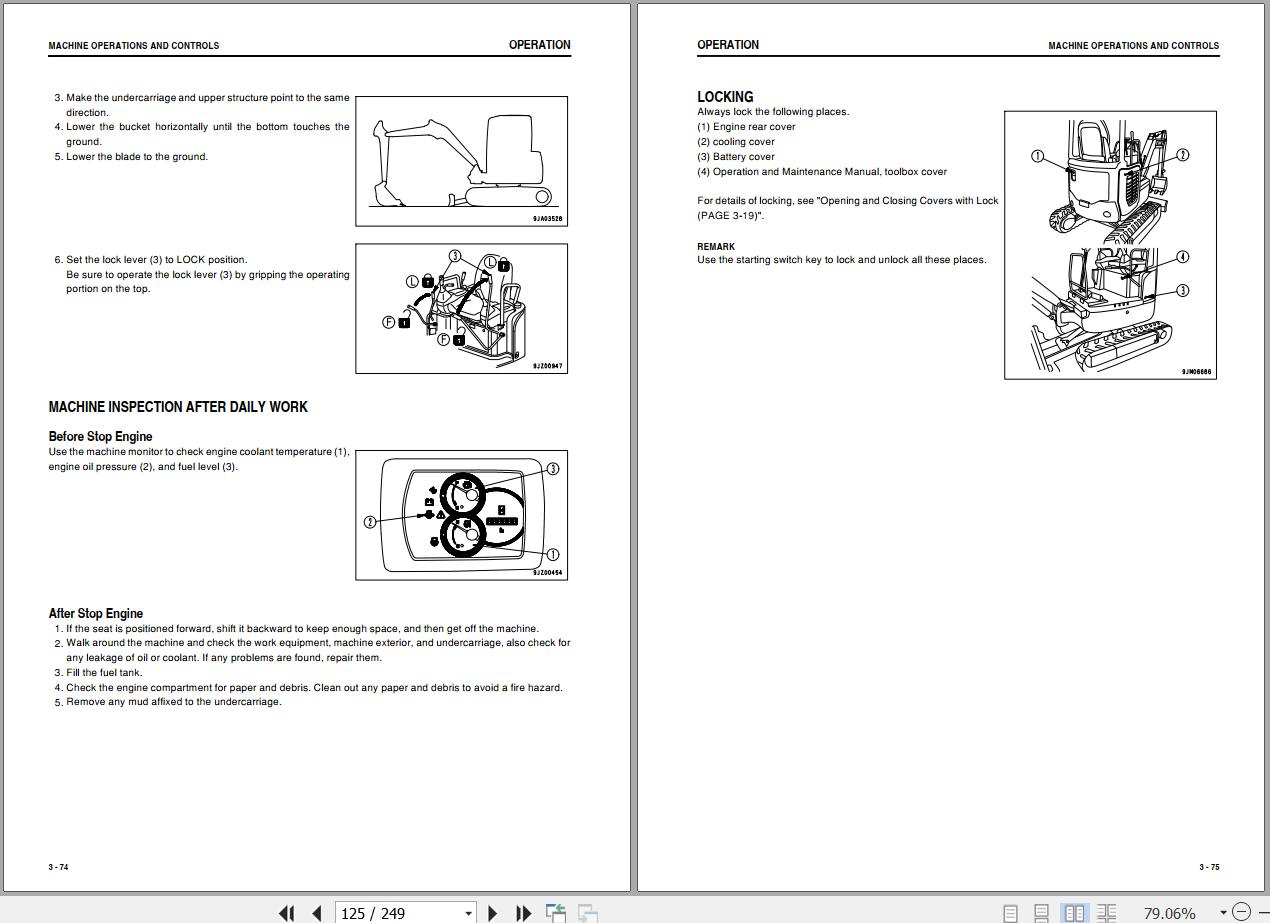This screenshot has height=923, width=1270.
Task: Click the After Stop Engine subheading
Action: click(96, 613)
